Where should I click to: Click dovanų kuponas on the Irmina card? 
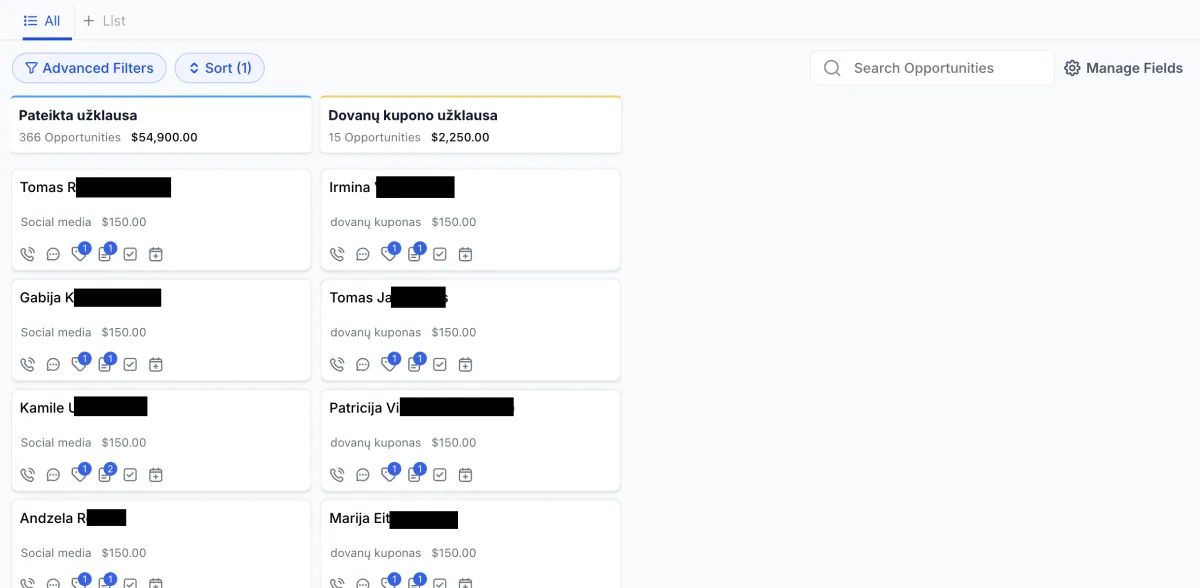click(376, 222)
